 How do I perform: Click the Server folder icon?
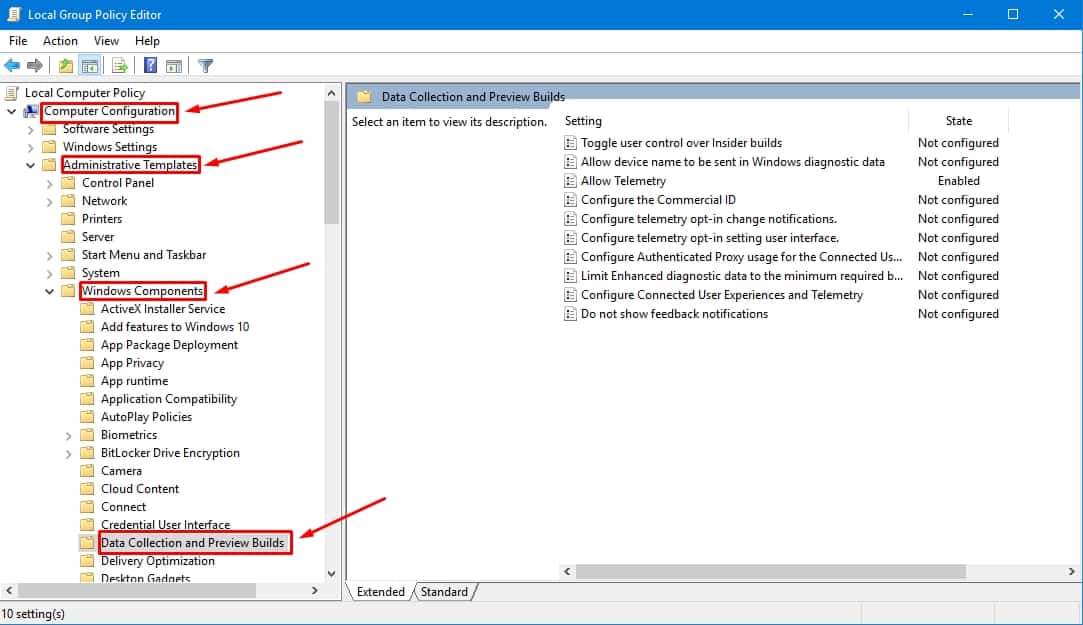tap(68, 237)
